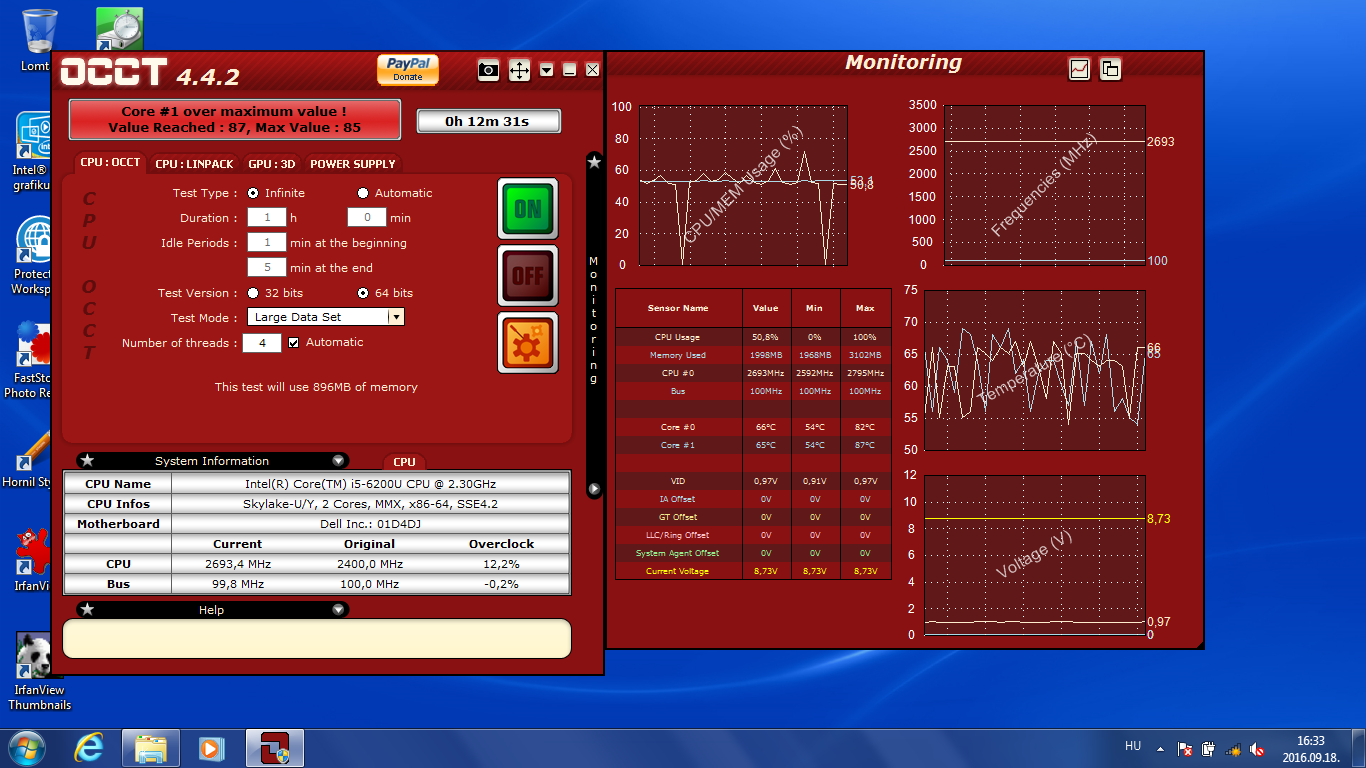Click the OCCT taskbar button
Viewport: 1366px width, 768px height.
(x=274, y=748)
